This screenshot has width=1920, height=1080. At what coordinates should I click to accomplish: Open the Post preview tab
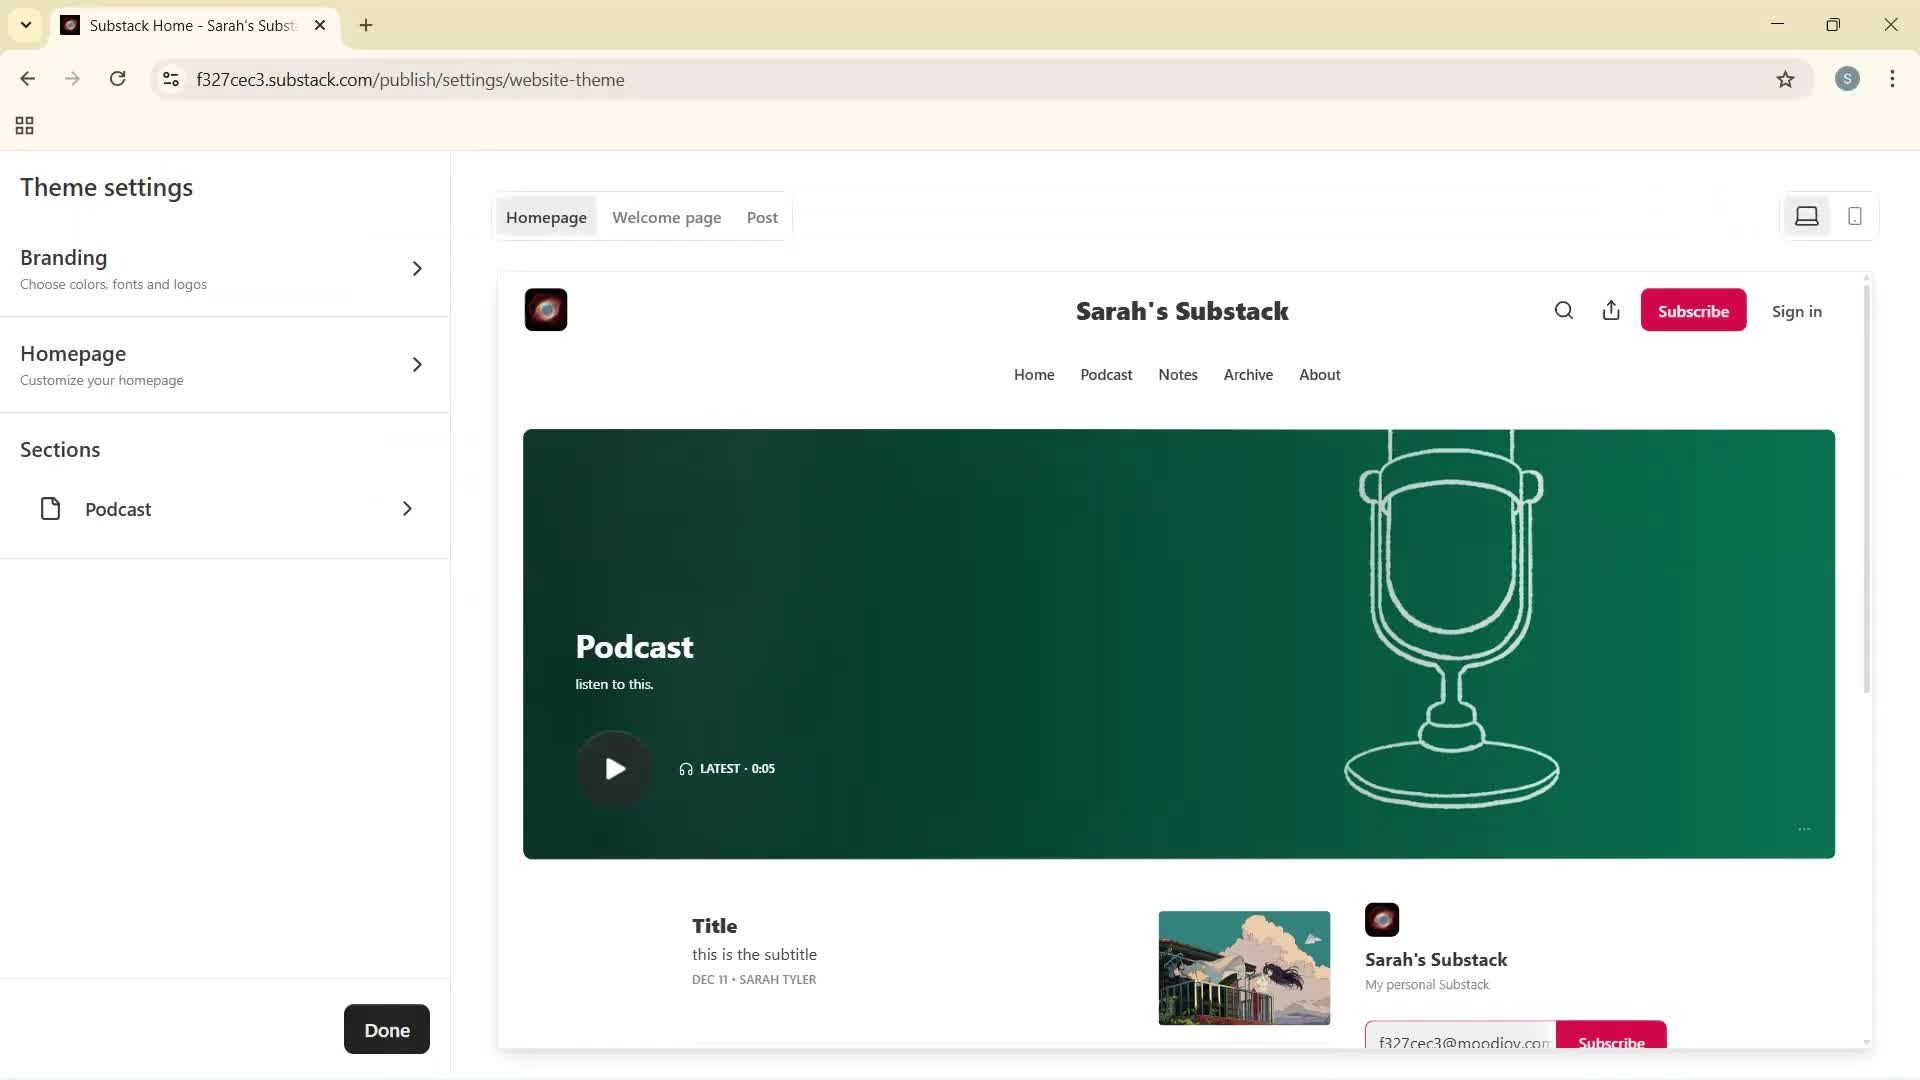point(762,216)
